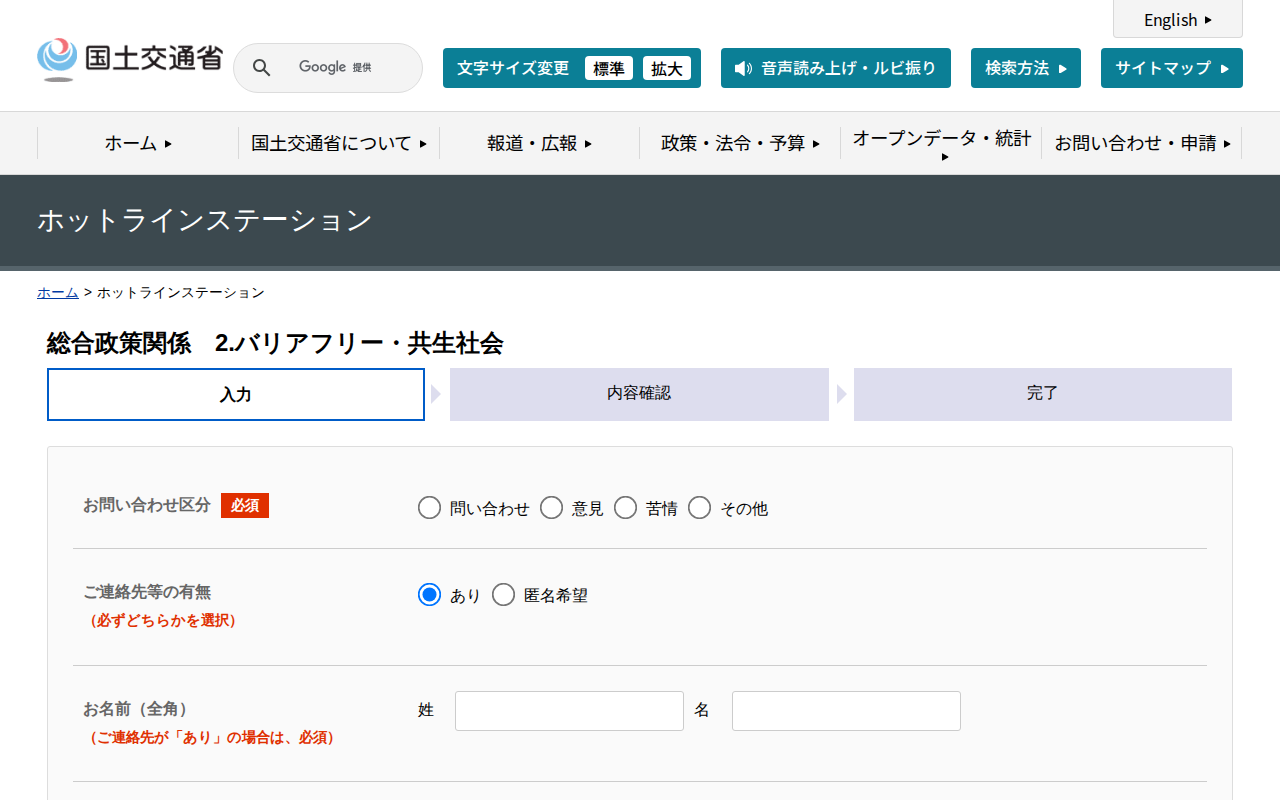Expand the 政策・法令・予算 menu
Image resolution: width=1280 pixels, height=800 pixels.
740,143
